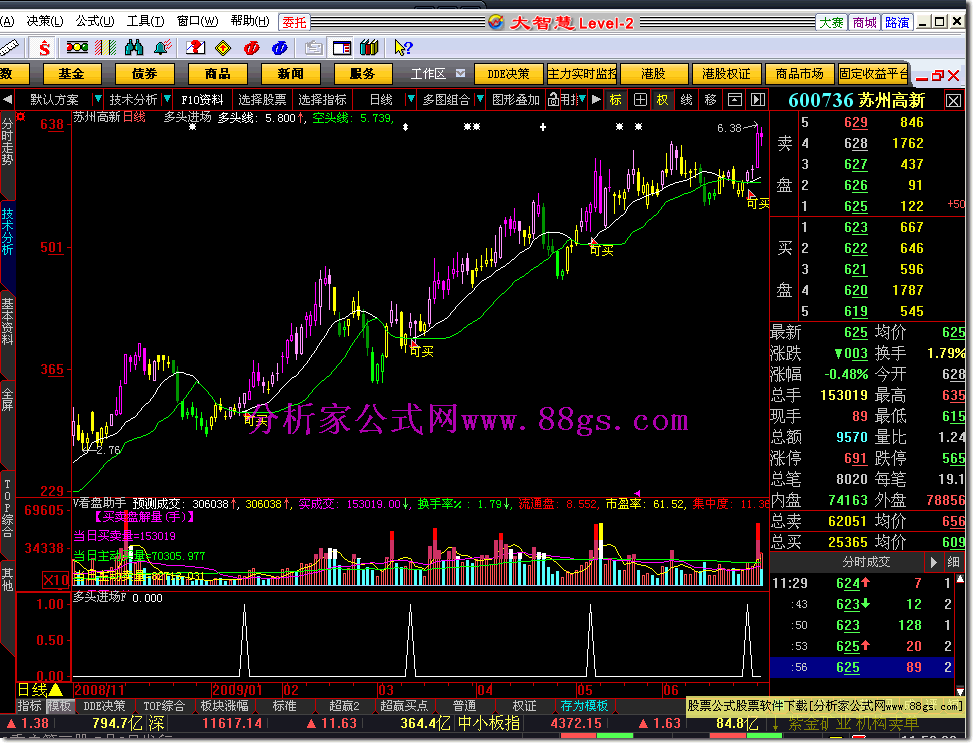Click the 移 move tool

click(710, 100)
